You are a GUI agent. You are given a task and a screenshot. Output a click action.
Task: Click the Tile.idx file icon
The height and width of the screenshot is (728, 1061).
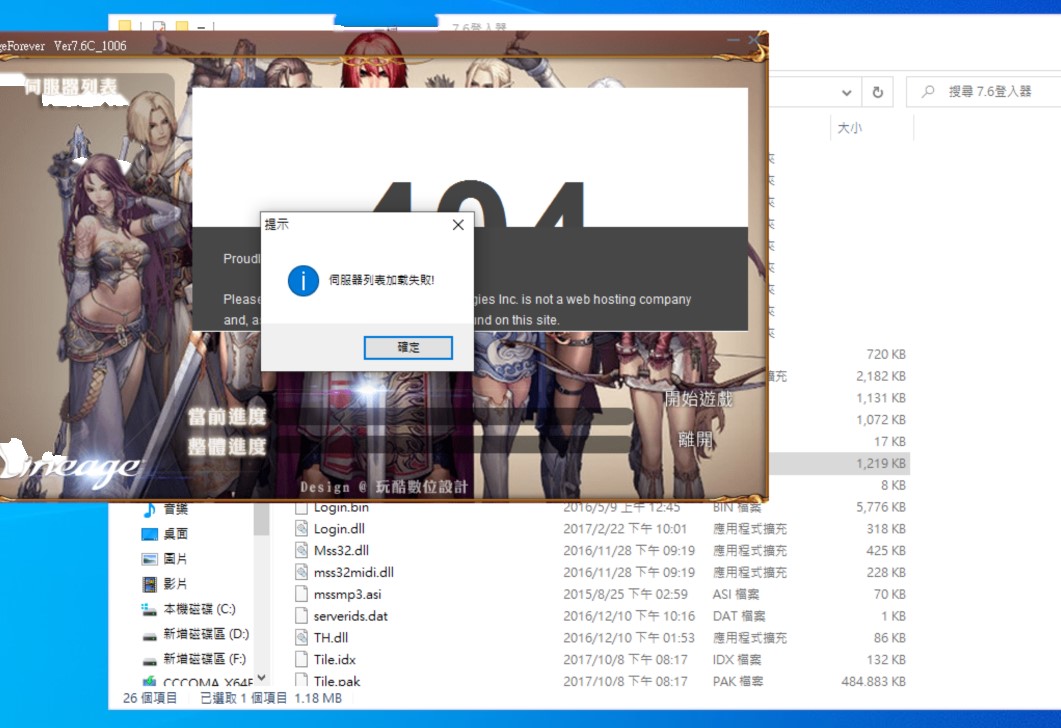[302, 660]
